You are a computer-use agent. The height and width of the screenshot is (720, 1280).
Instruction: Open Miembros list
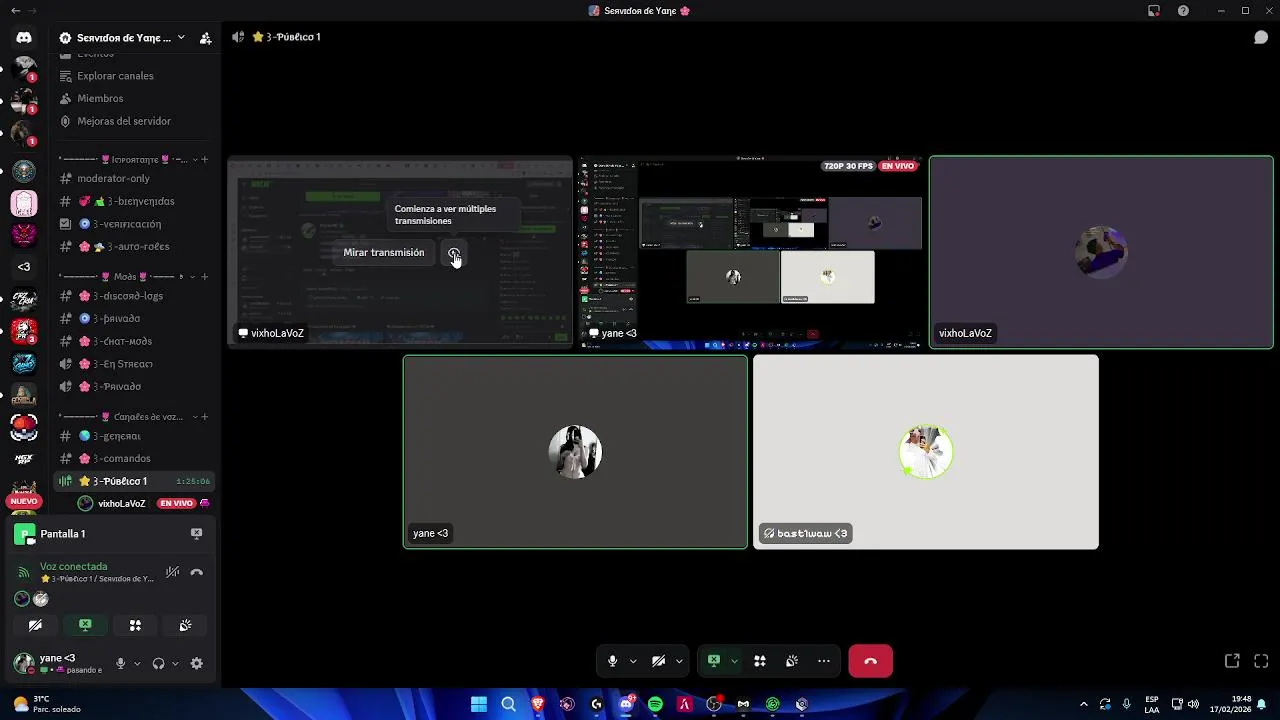[100, 98]
